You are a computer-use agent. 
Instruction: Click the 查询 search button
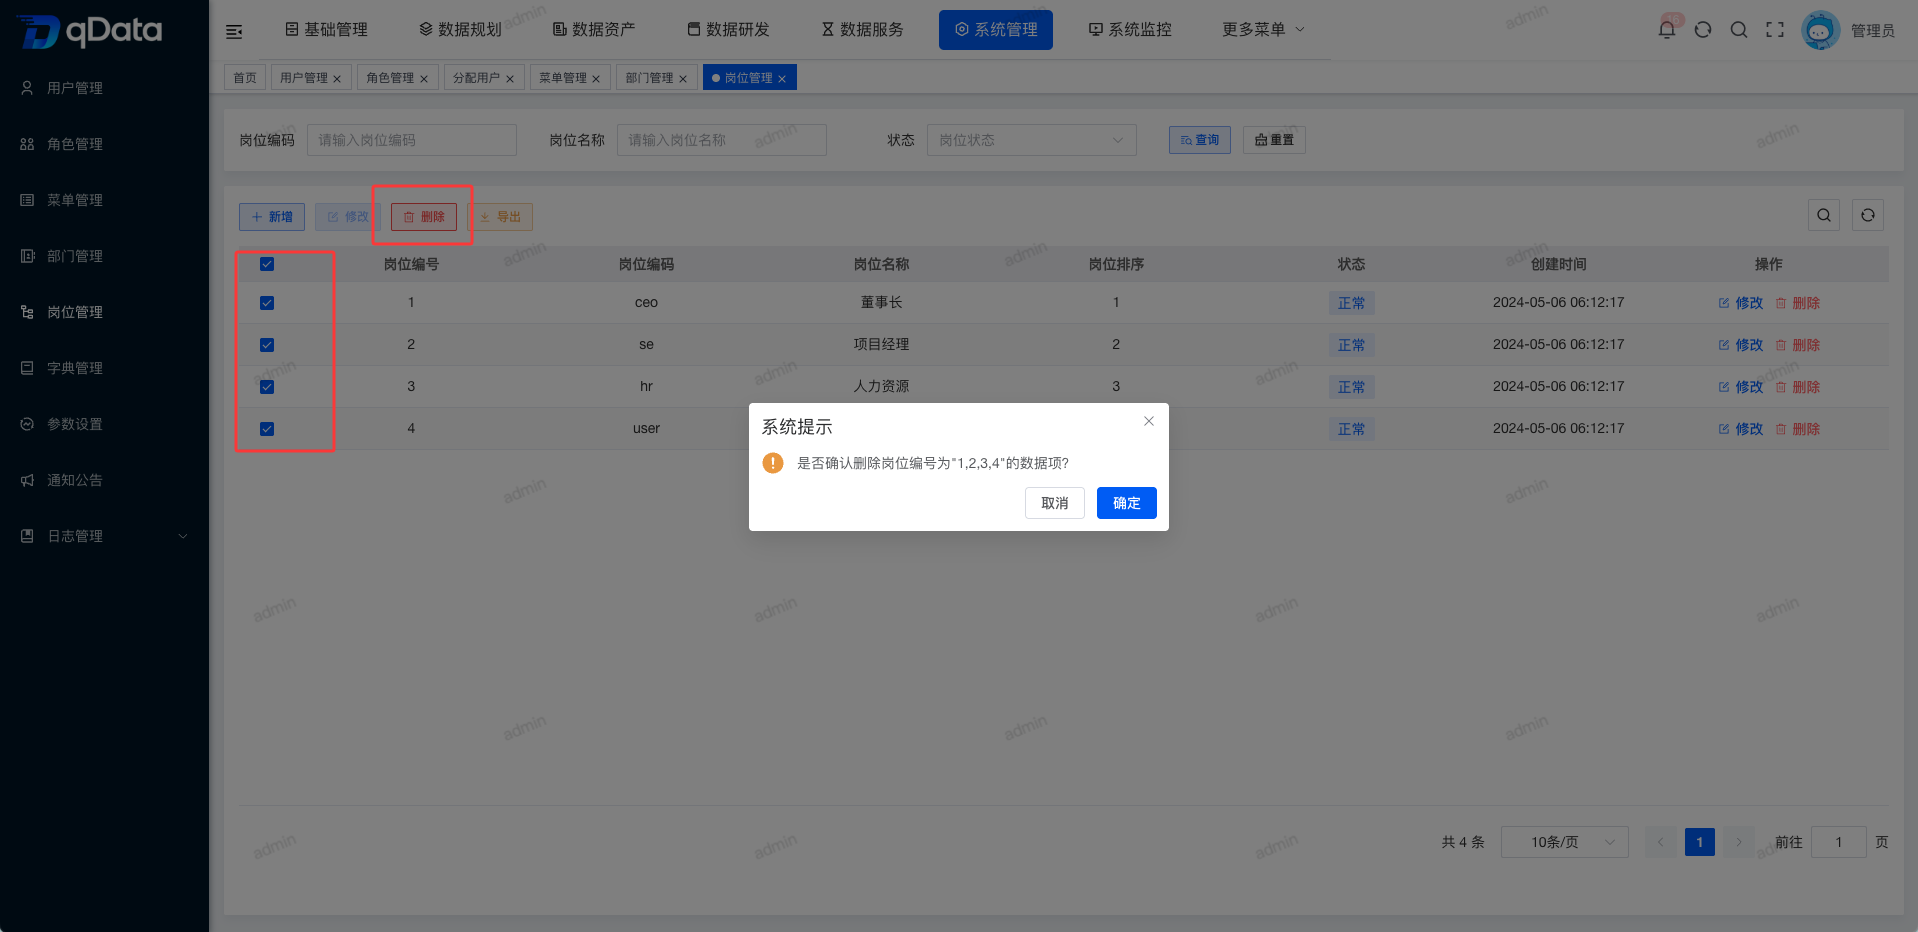click(1200, 140)
